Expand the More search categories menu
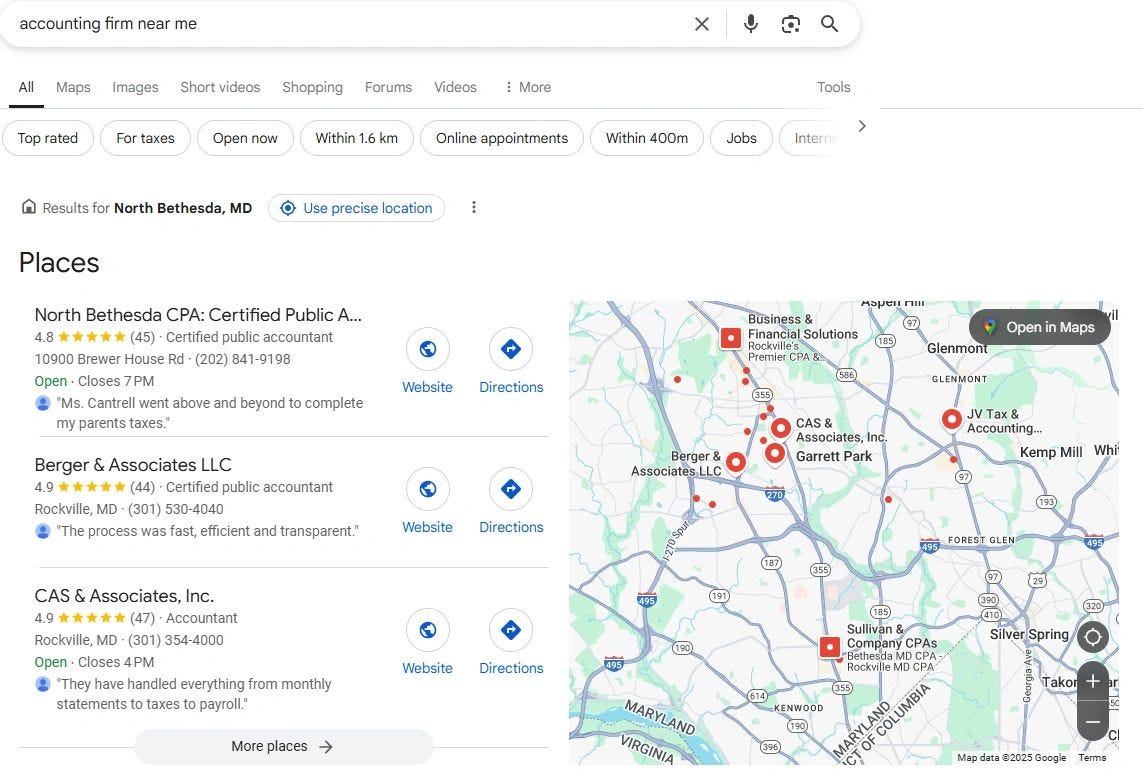1143x777 pixels. click(x=528, y=87)
